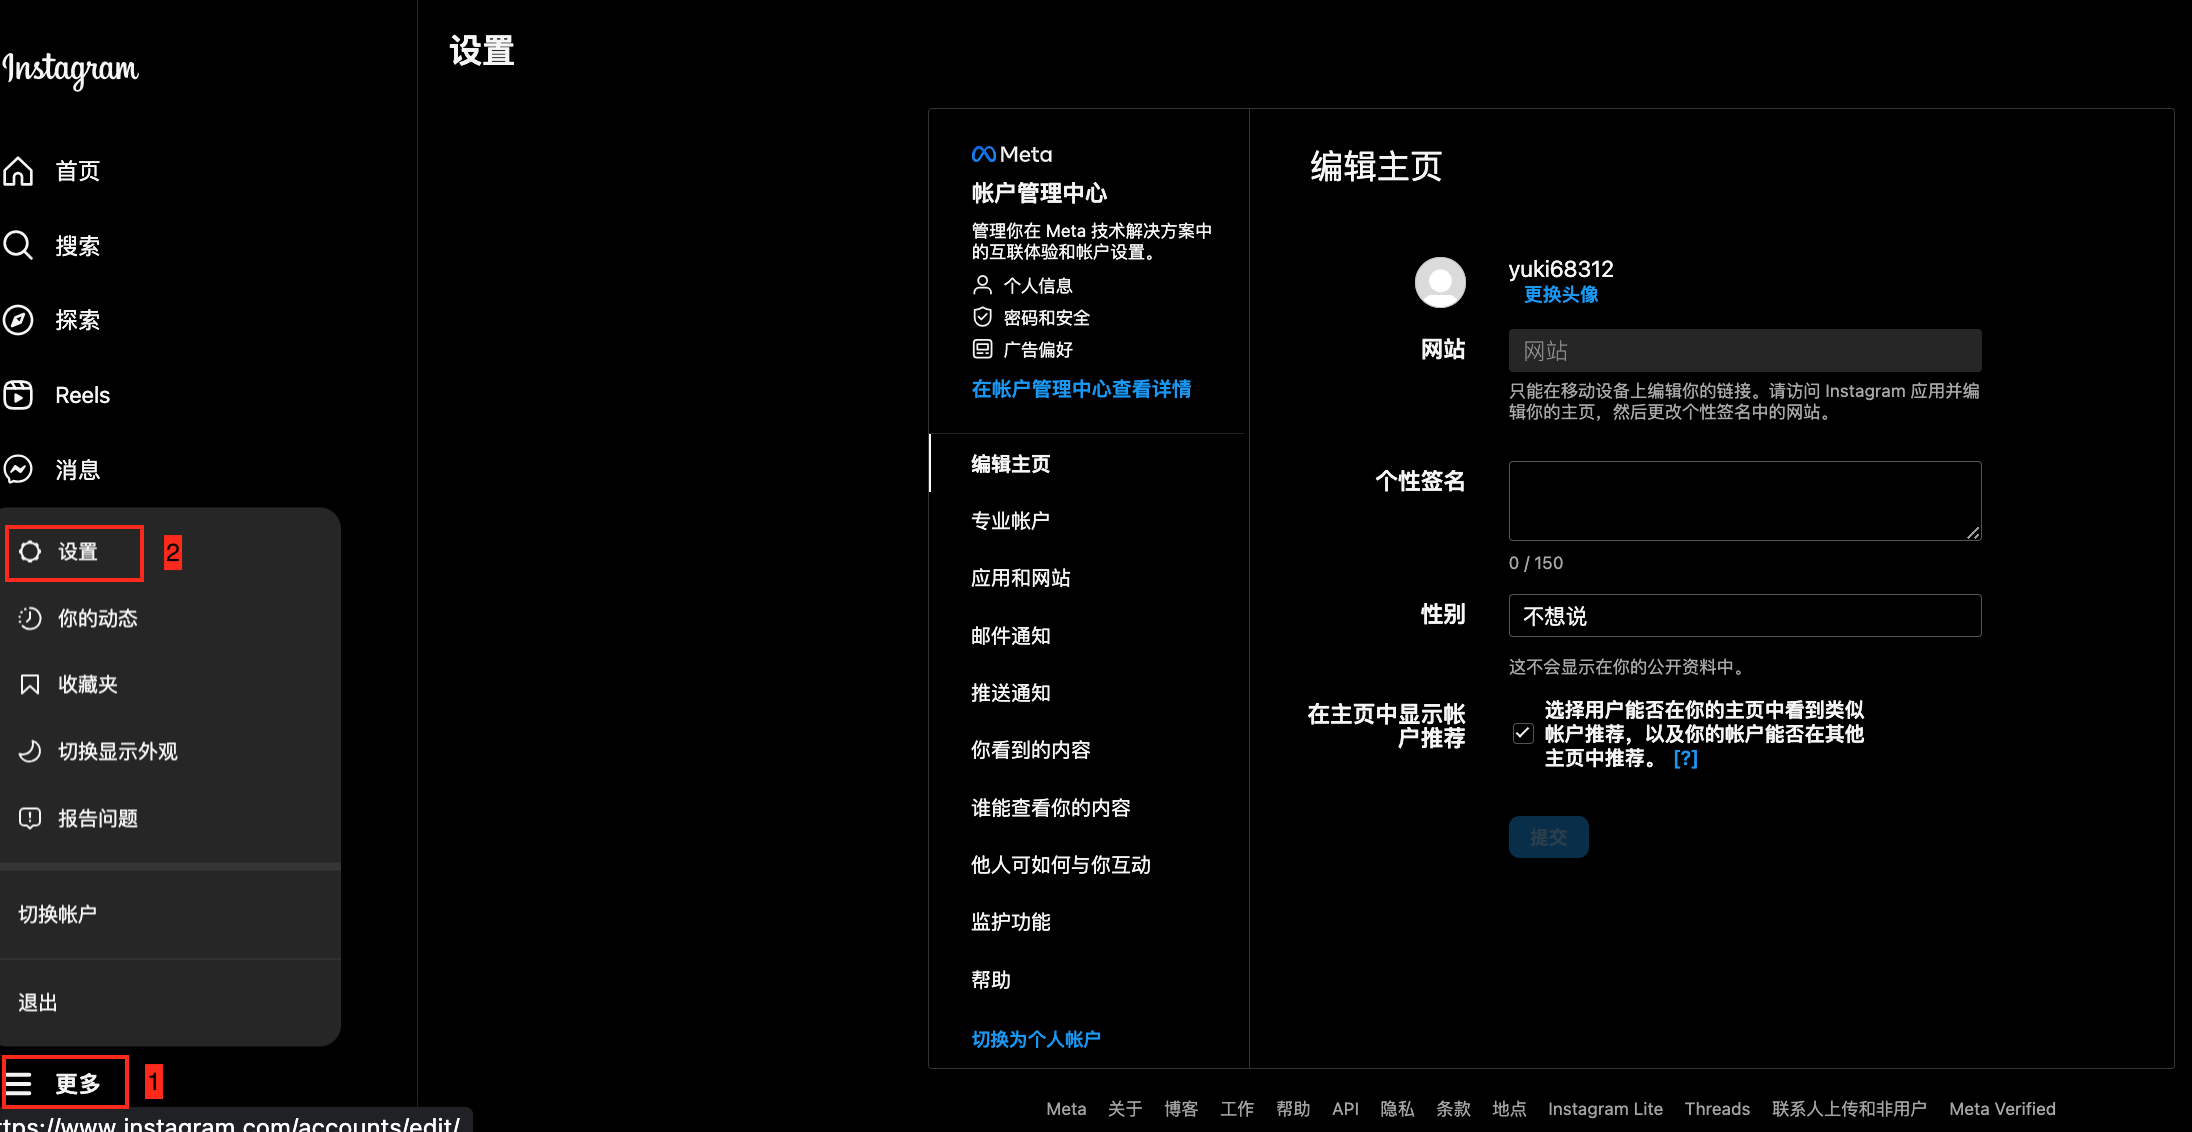
Task: Open the explore compass icon
Action: [x=18, y=320]
